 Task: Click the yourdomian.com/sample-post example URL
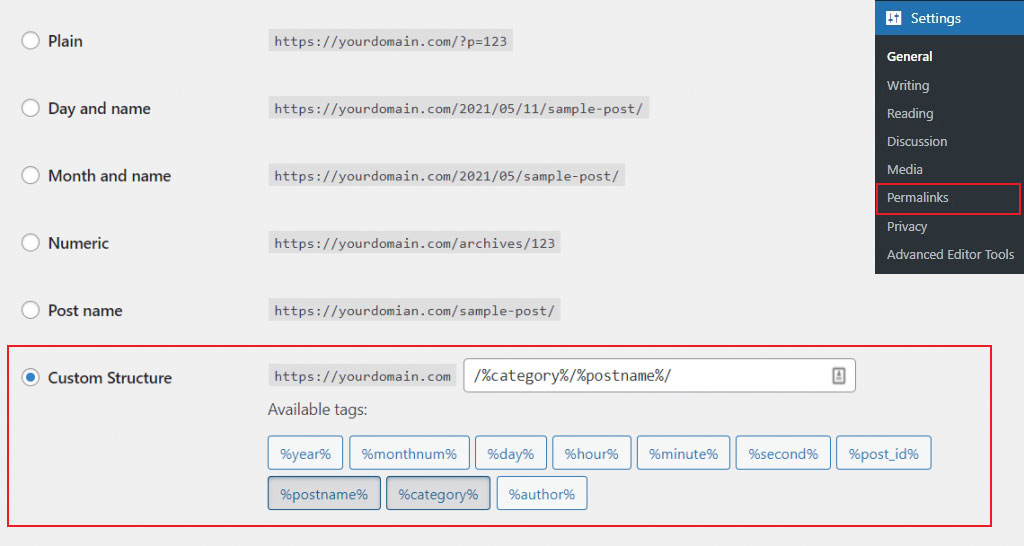414,310
